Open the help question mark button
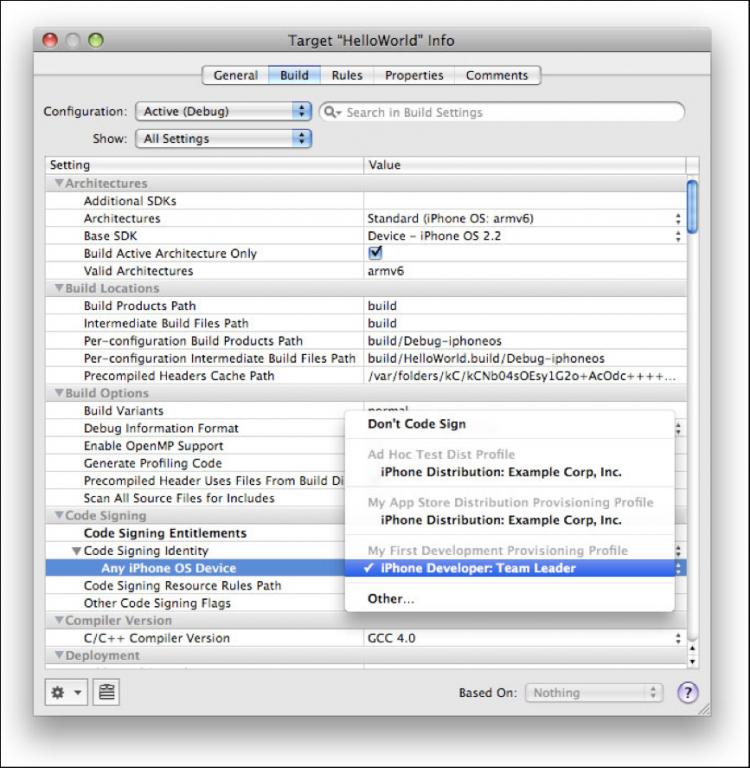 [x=688, y=693]
